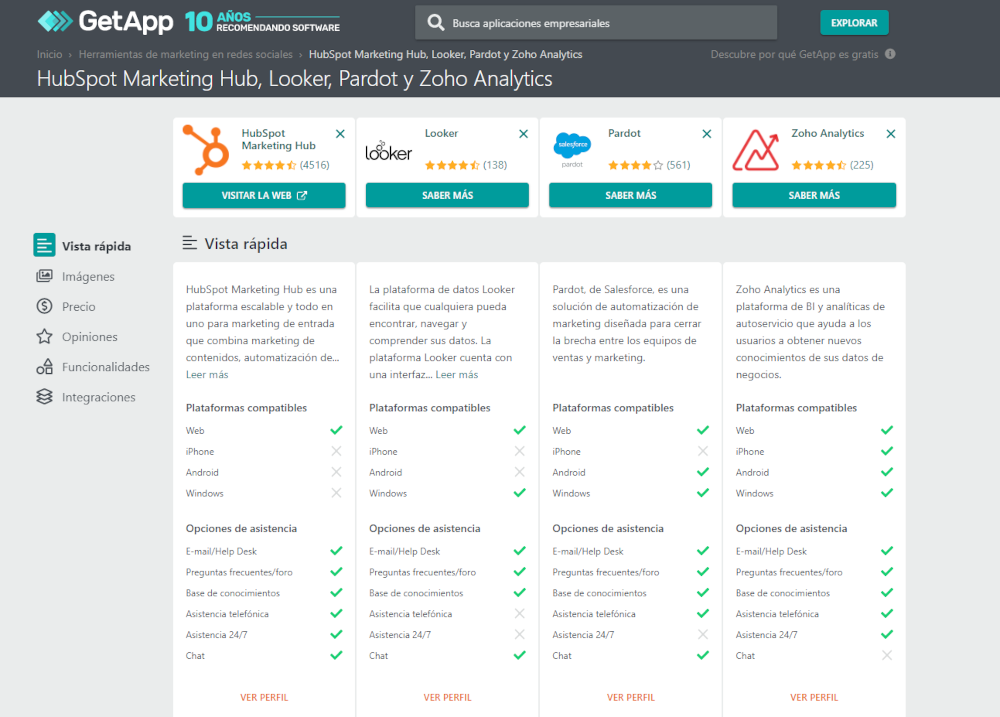Expand HubSpot description with Leer más
The width and height of the screenshot is (1000, 717).
(207, 374)
